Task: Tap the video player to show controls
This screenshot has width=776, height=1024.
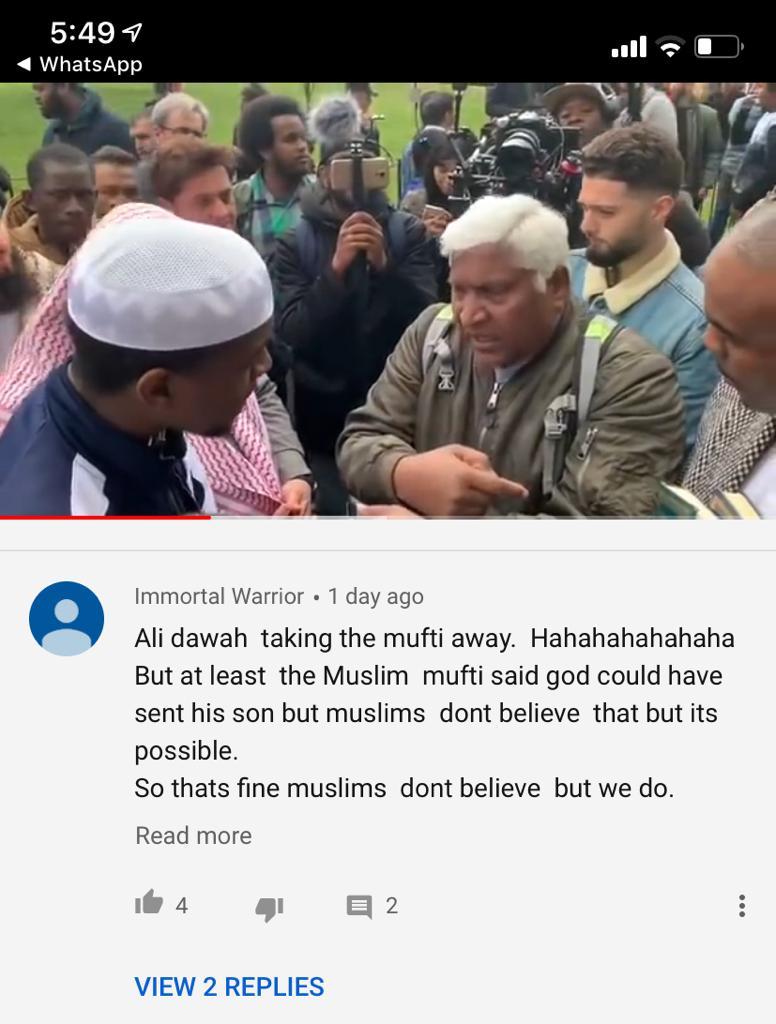Action: coord(388,300)
